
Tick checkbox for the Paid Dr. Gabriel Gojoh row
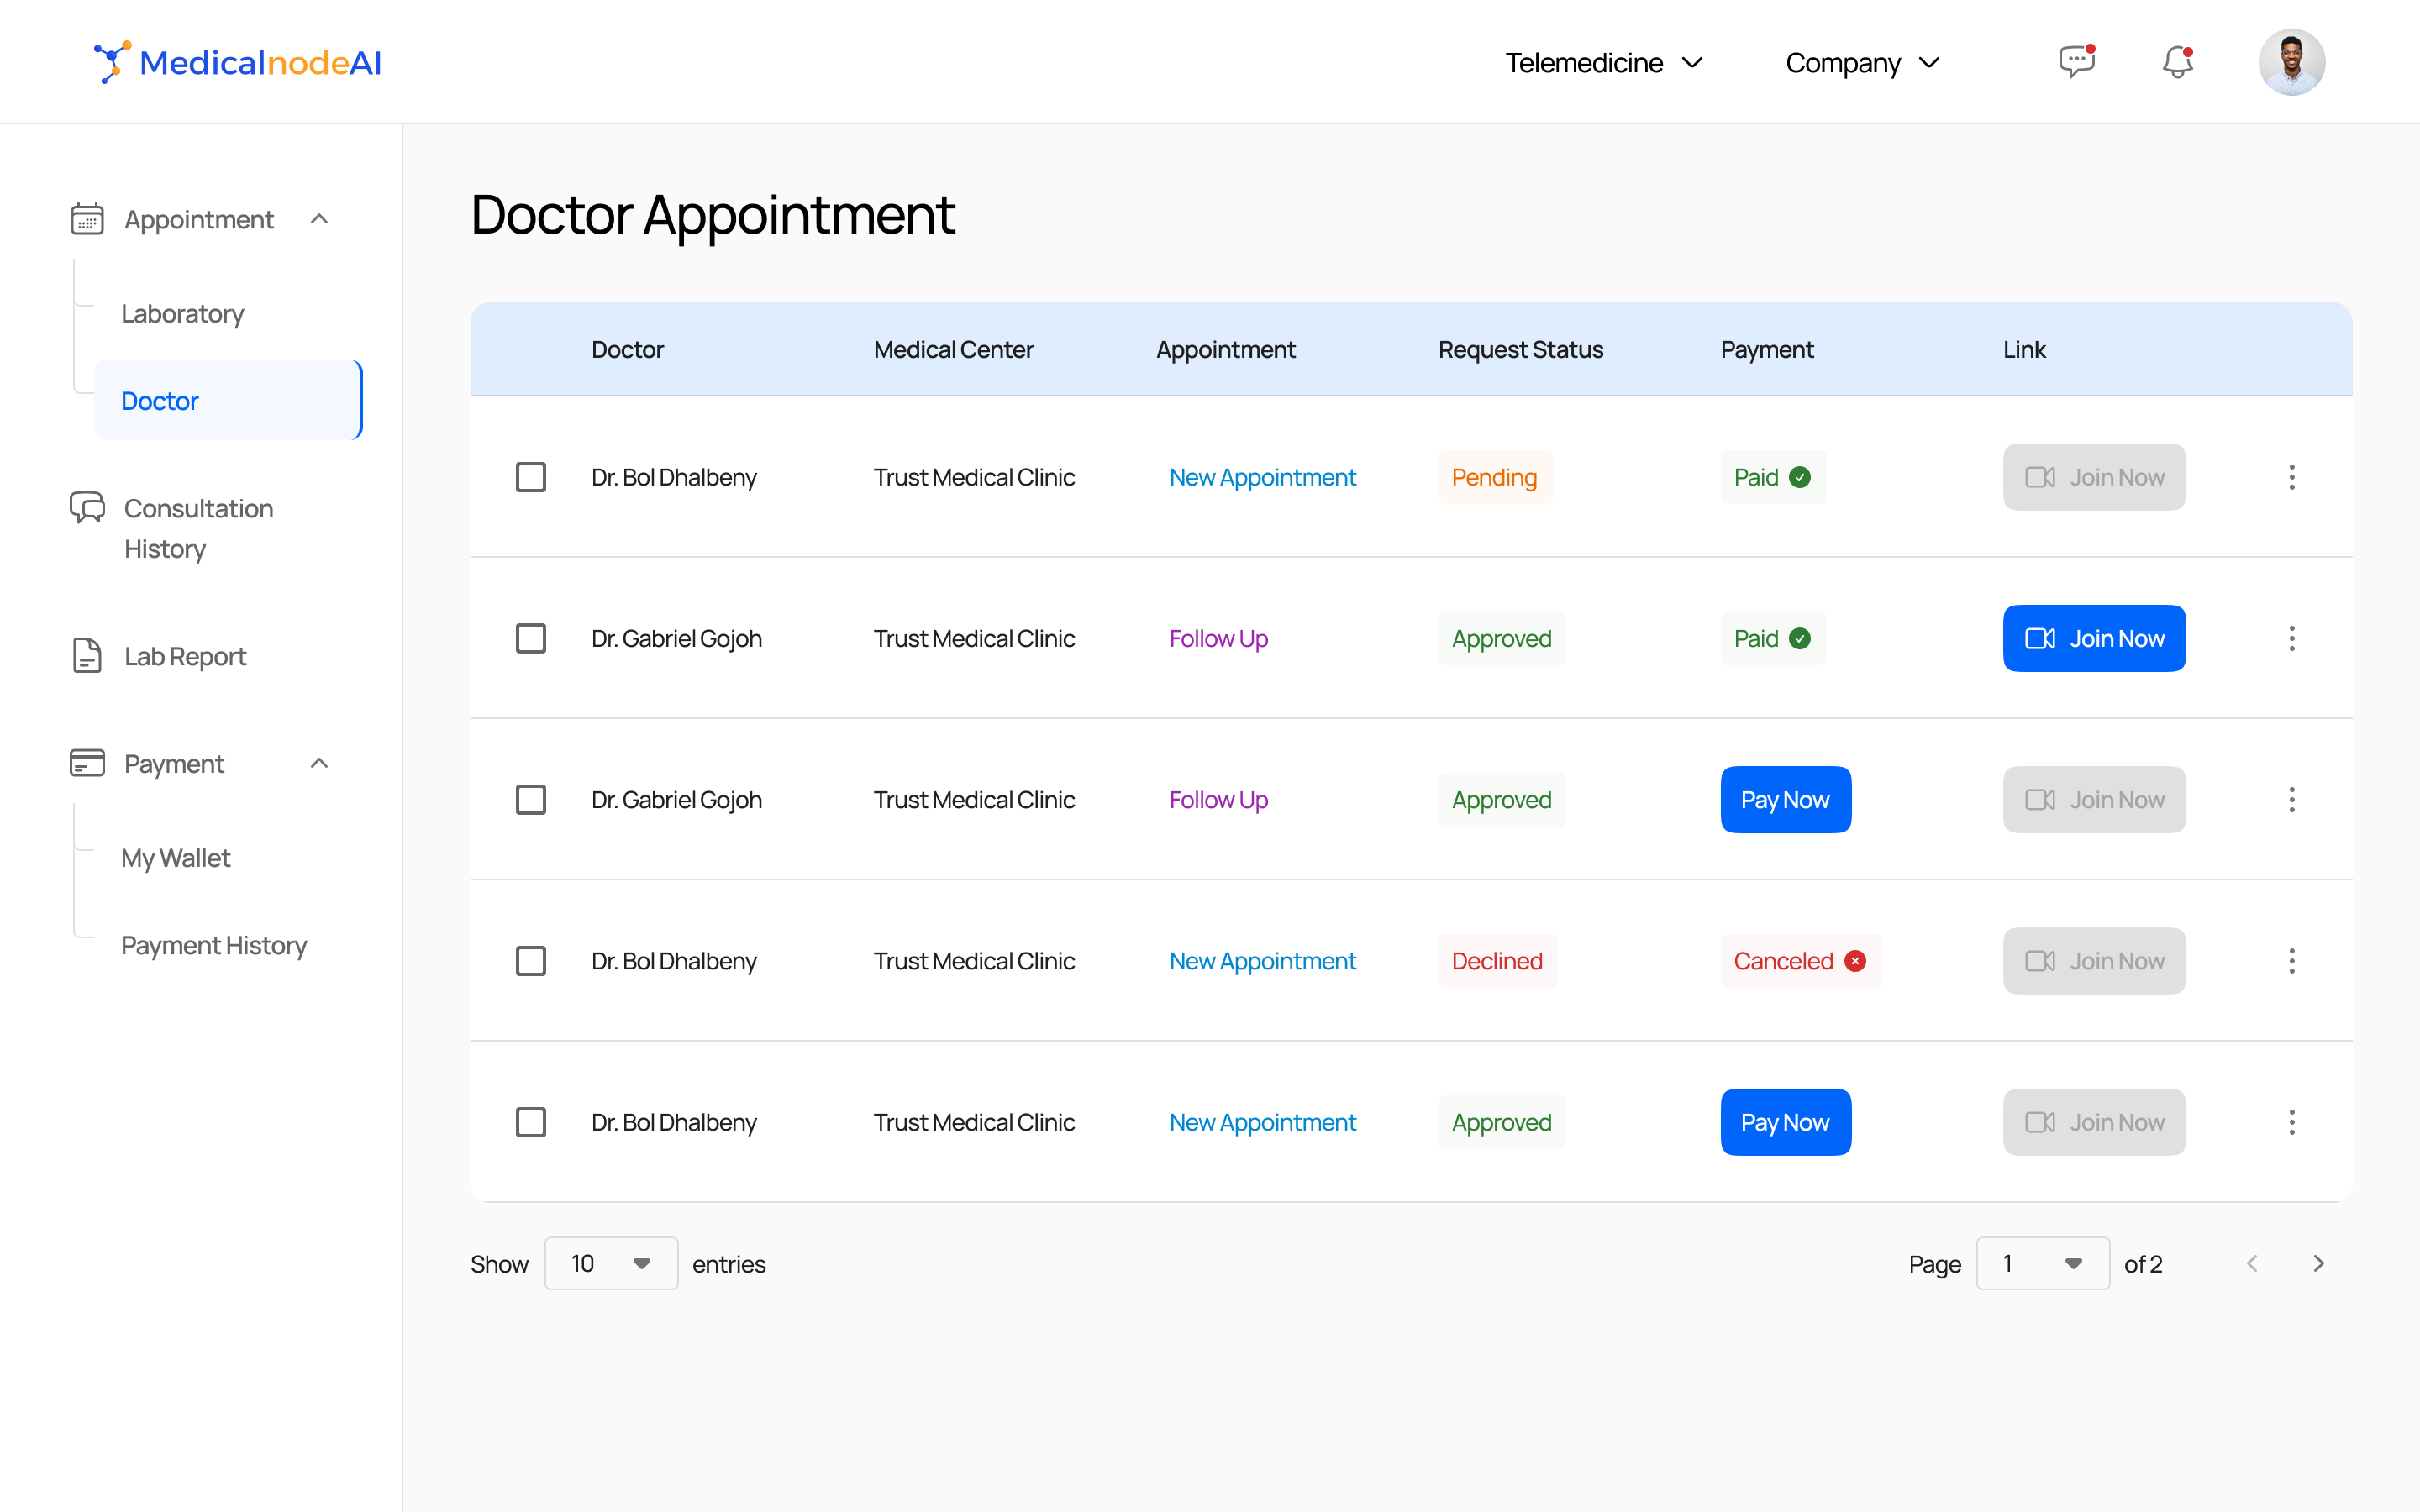(531, 638)
